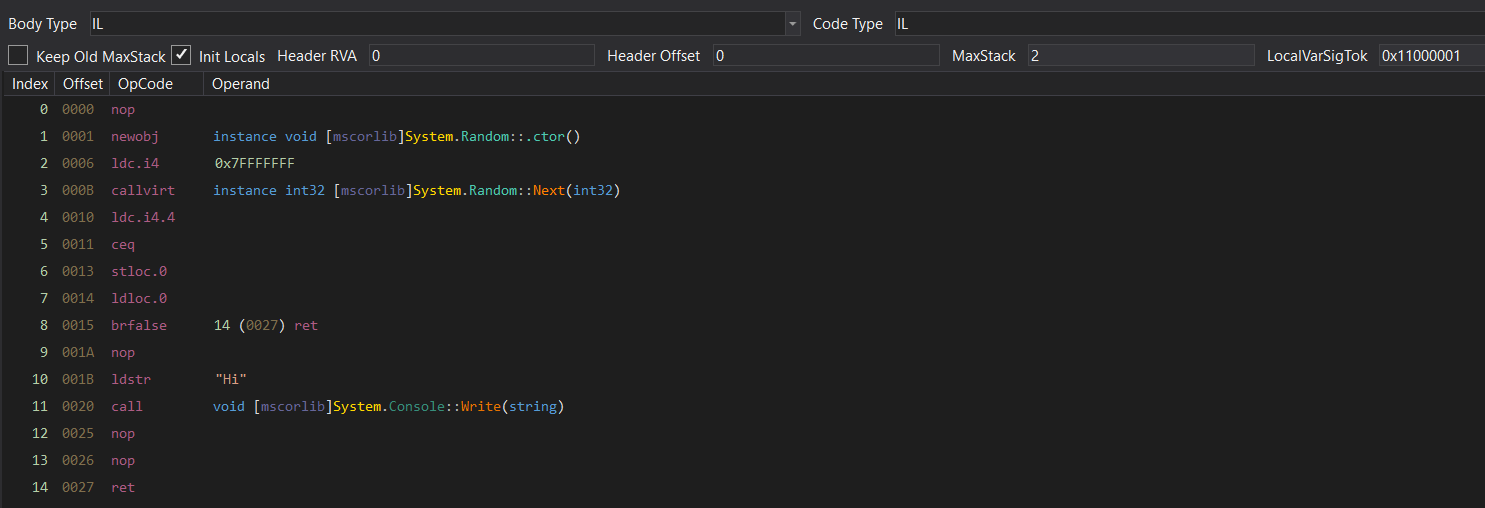
Task: Click offset 000B cell
Action: (x=78, y=190)
